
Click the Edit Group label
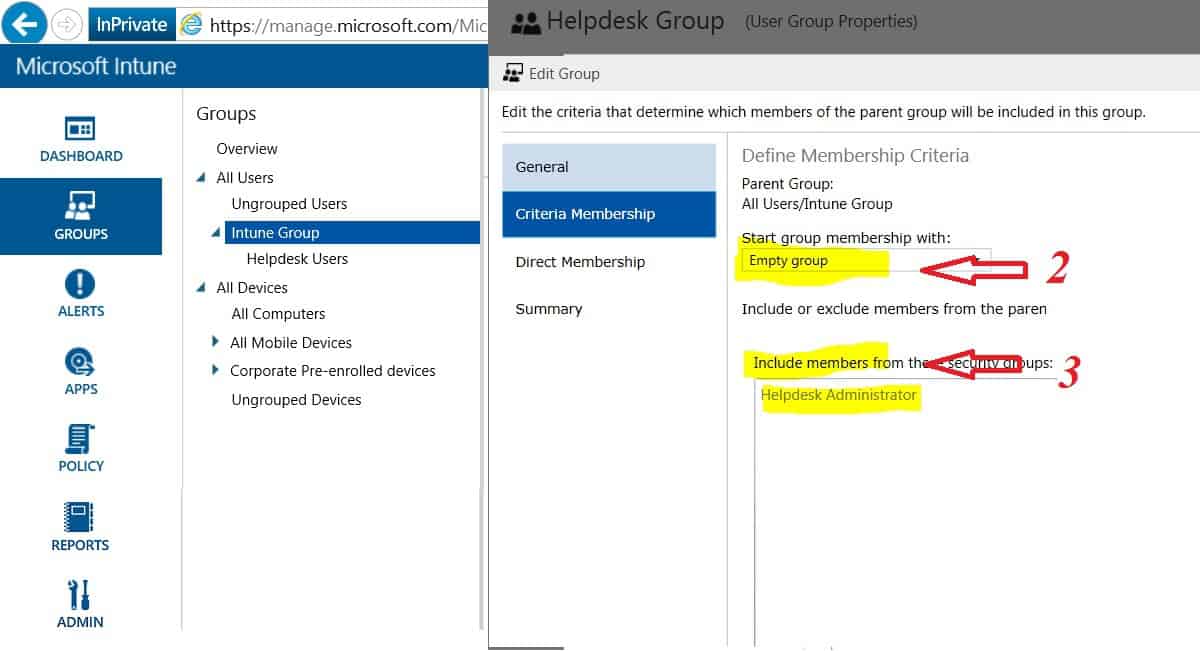click(x=564, y=73)
